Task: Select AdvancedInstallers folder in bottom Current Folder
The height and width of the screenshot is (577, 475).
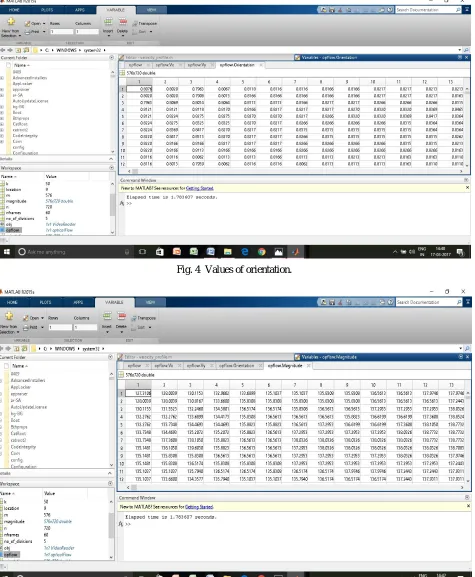Action: (x=28, y=380)
